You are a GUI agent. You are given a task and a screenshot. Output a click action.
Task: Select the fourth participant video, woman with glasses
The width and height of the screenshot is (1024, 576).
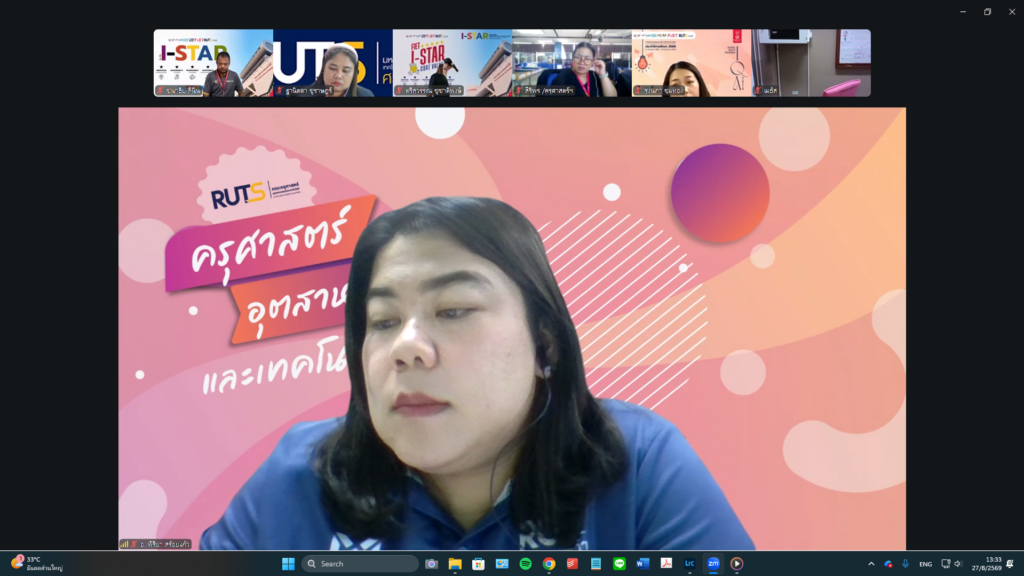click(571, 63)
